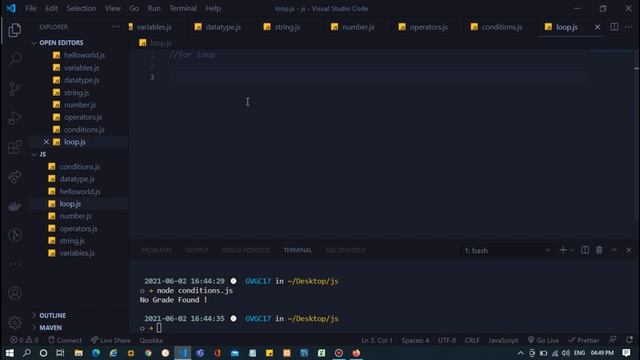The width and height of the screenshot is (640, 360).
Task: Open editor More Actions ellipsis
Action: point(629,27)
